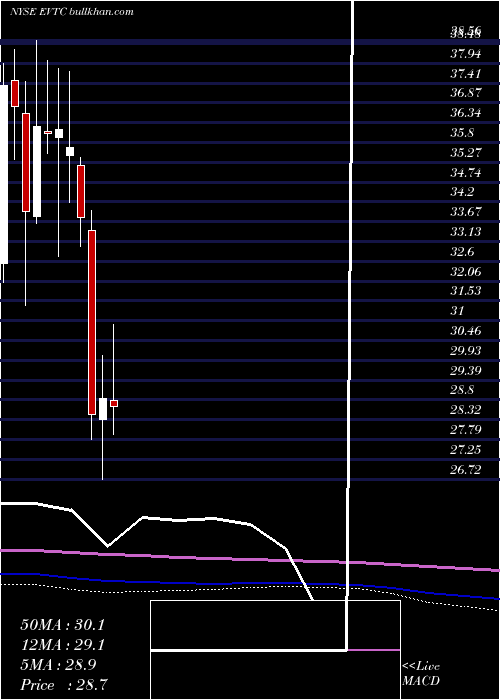Click the 29.93 price axis label

point(466,350)
